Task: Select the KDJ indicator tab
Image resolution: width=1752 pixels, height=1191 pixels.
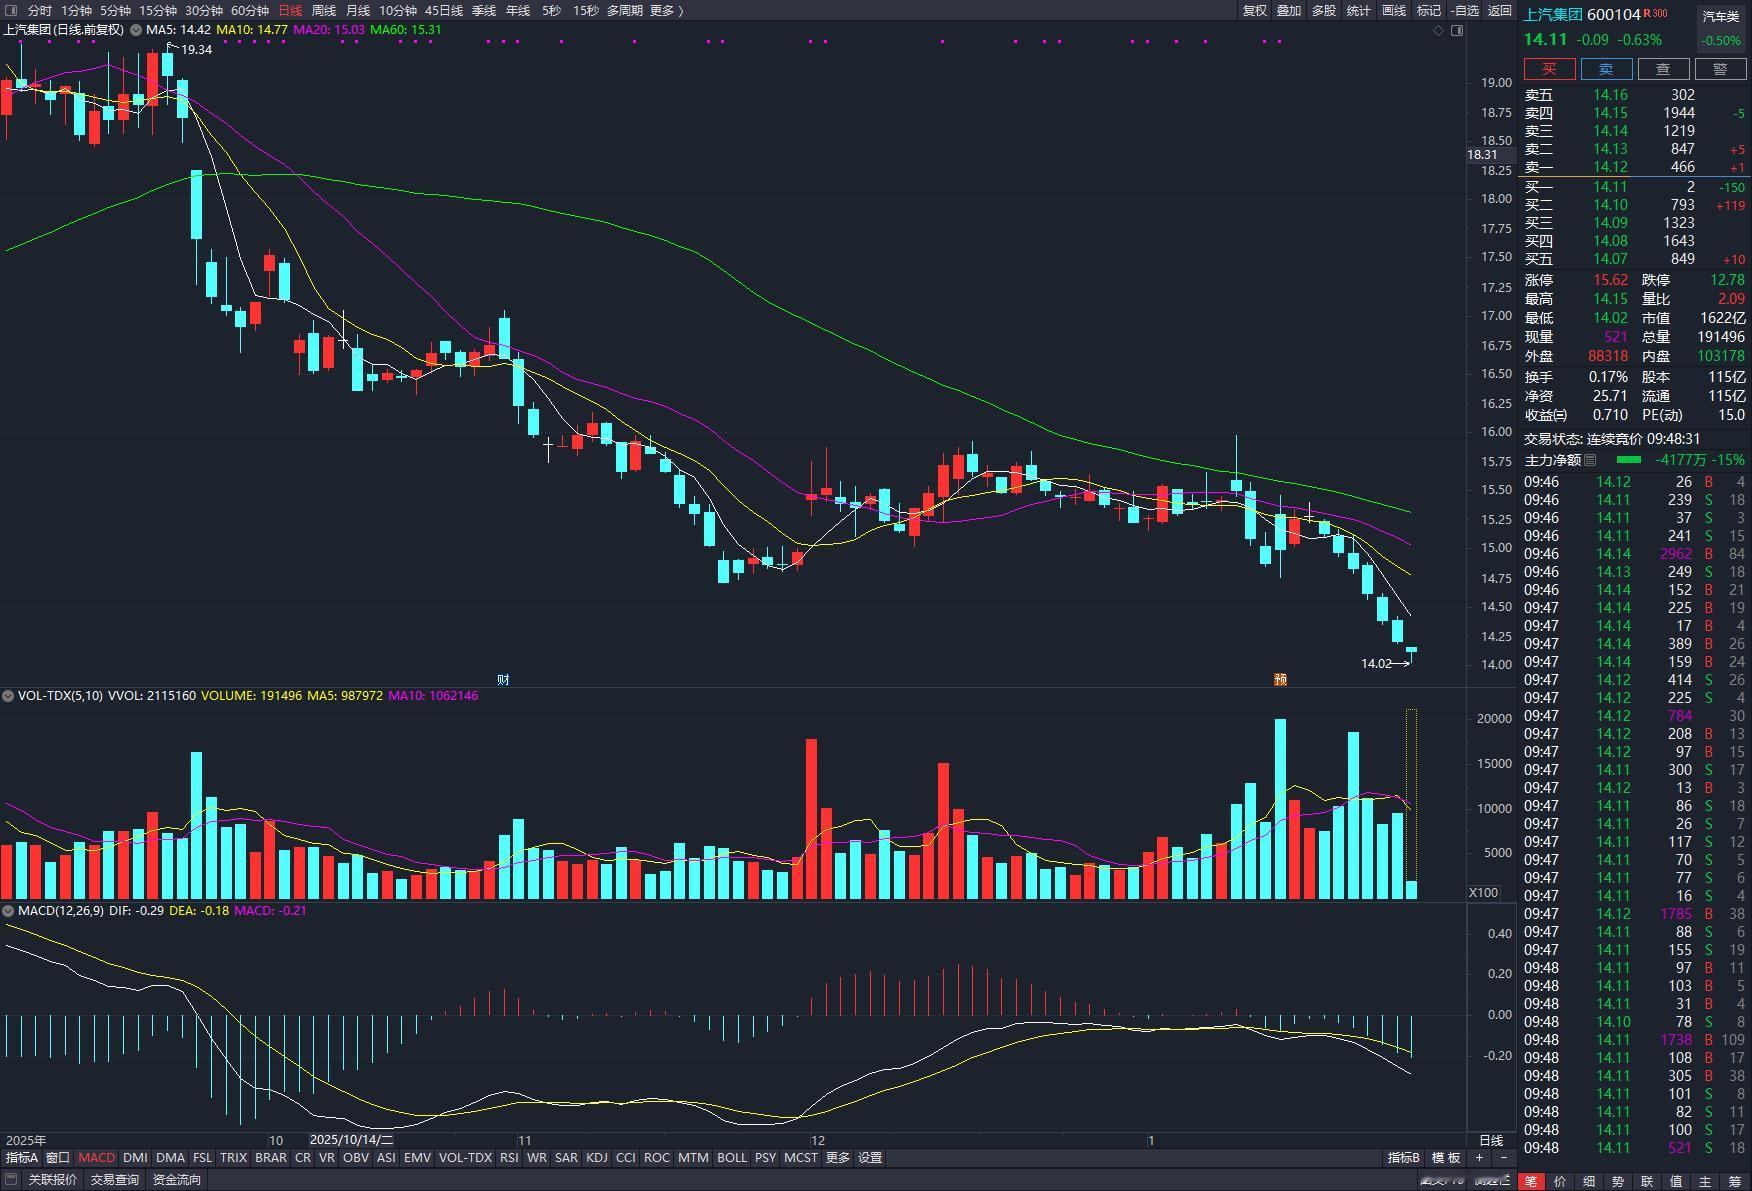Action: [597, 1158]
